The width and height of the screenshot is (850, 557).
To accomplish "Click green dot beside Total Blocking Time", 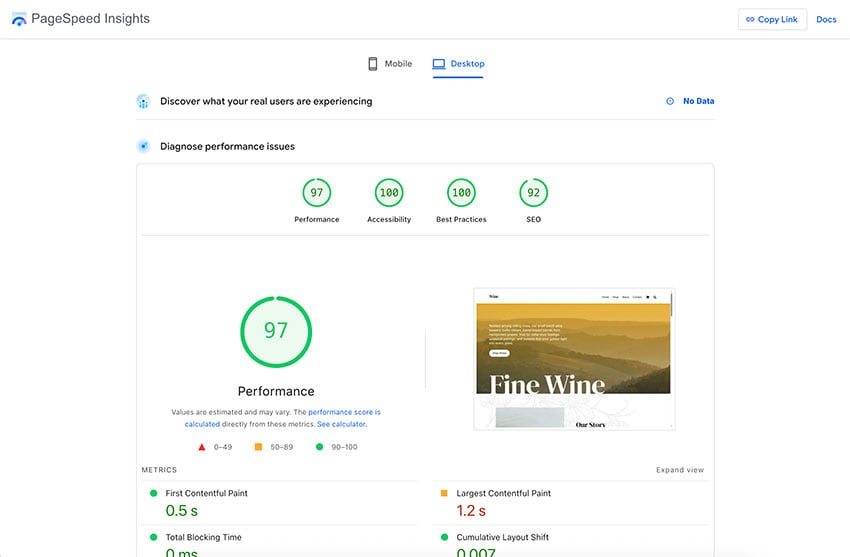I will tap(153, 537).
